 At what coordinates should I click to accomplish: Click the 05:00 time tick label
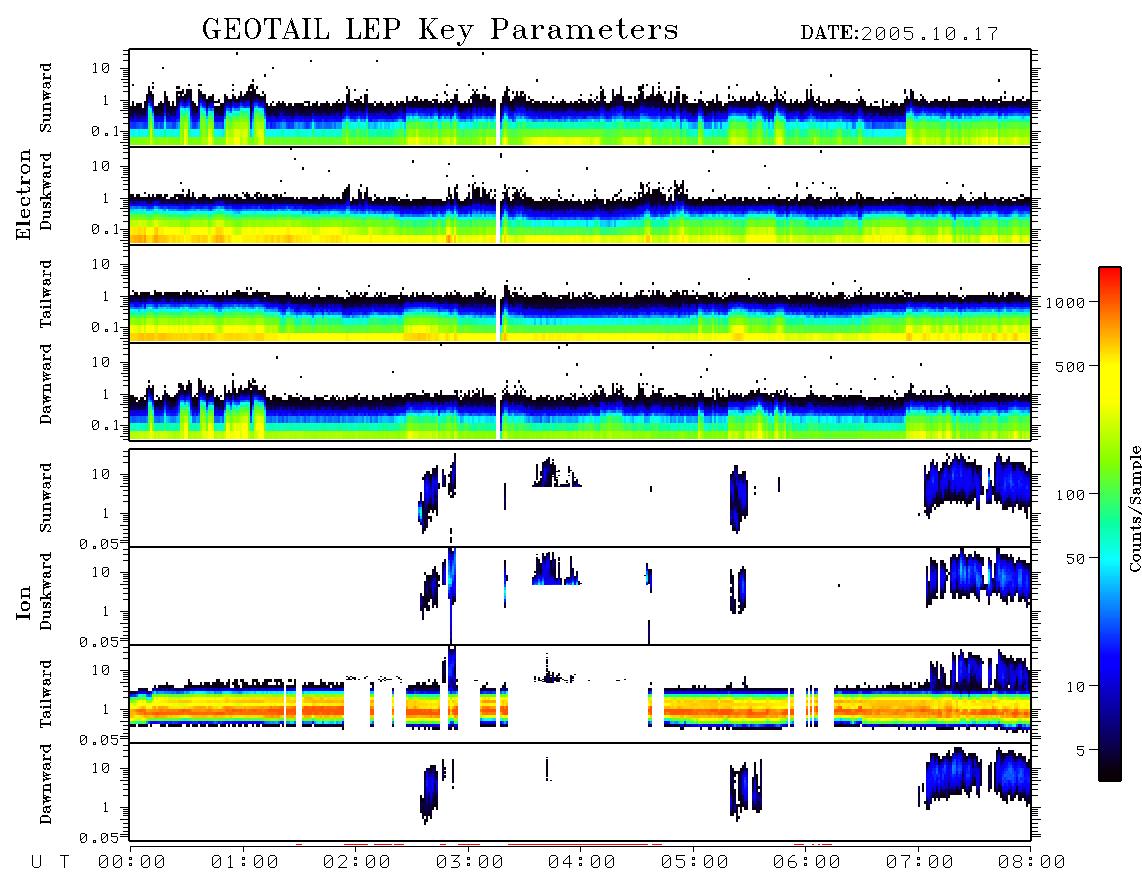tap(695, 862)
